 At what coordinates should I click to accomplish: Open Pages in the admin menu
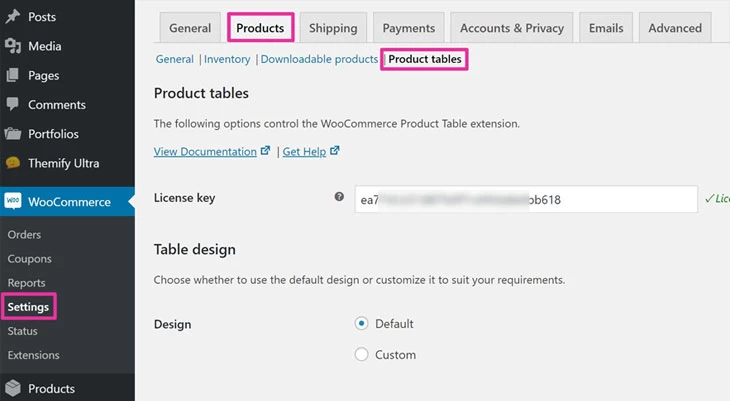pos(43,75)
